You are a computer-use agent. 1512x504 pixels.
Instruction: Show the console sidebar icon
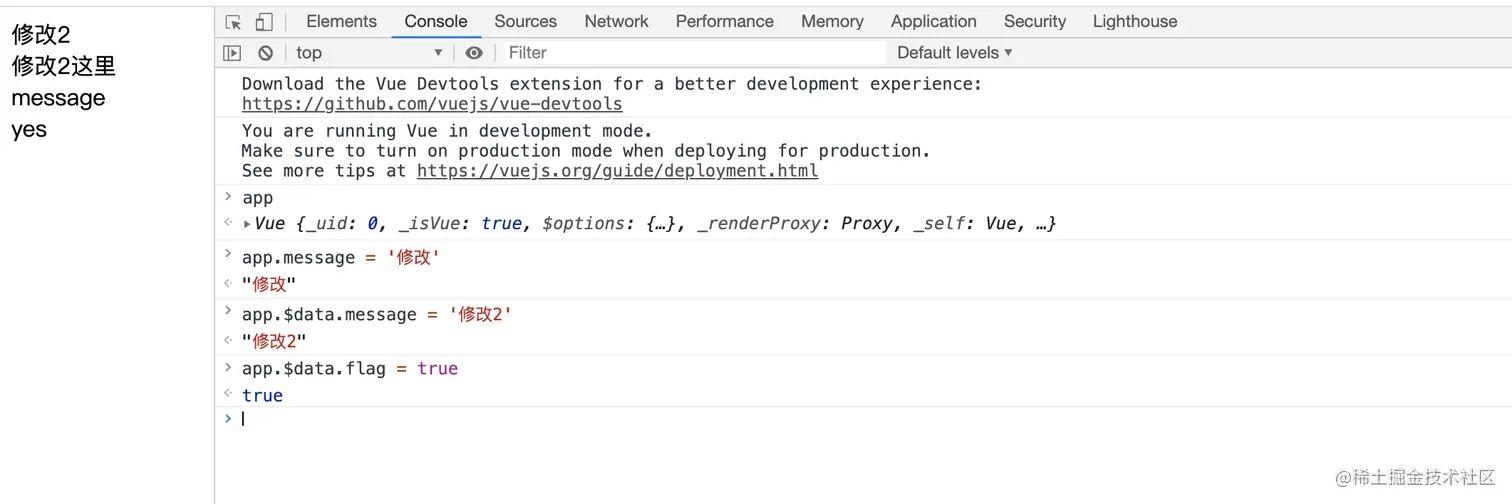click(232, 53)
